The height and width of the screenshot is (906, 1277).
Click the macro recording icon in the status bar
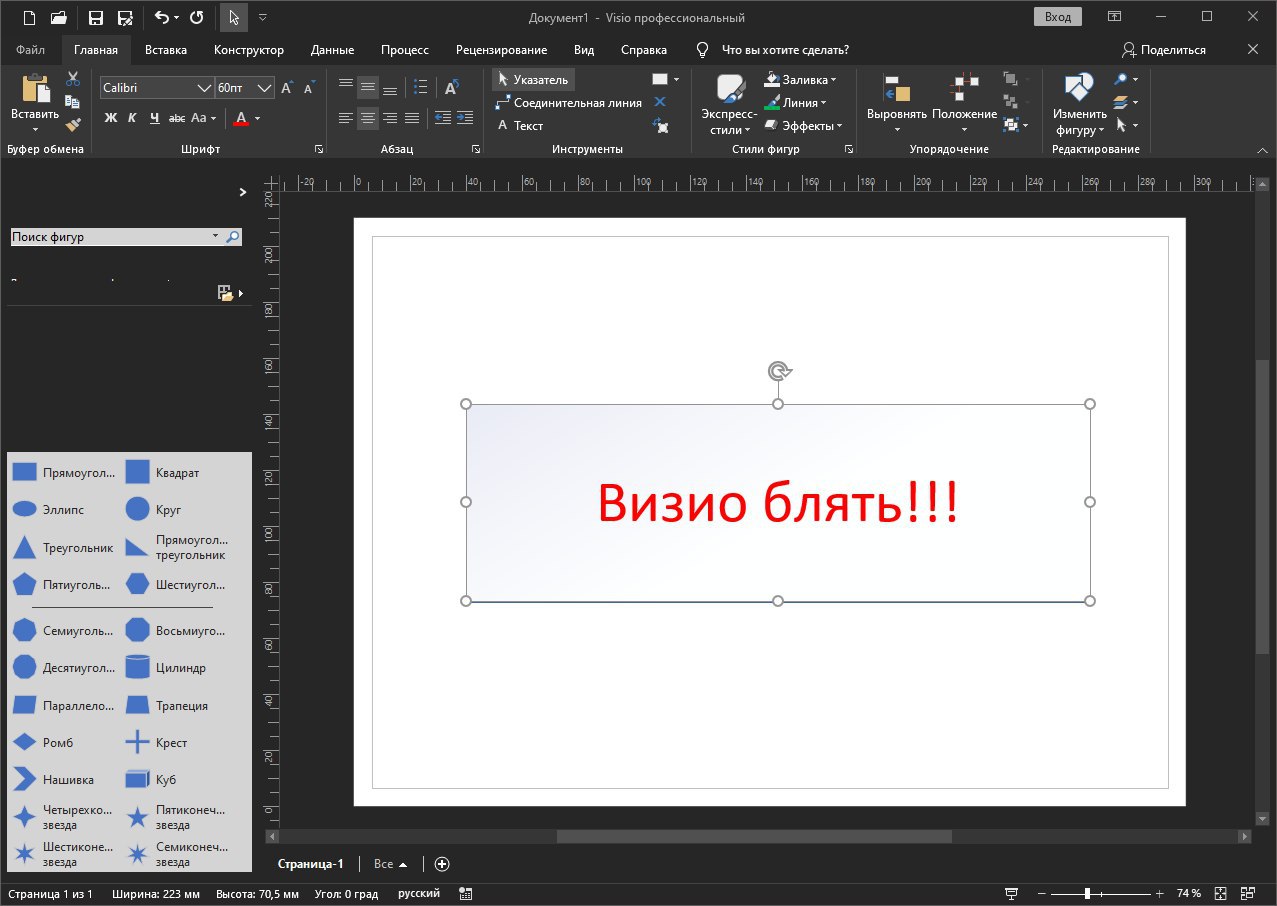click(x=466, y=893)
